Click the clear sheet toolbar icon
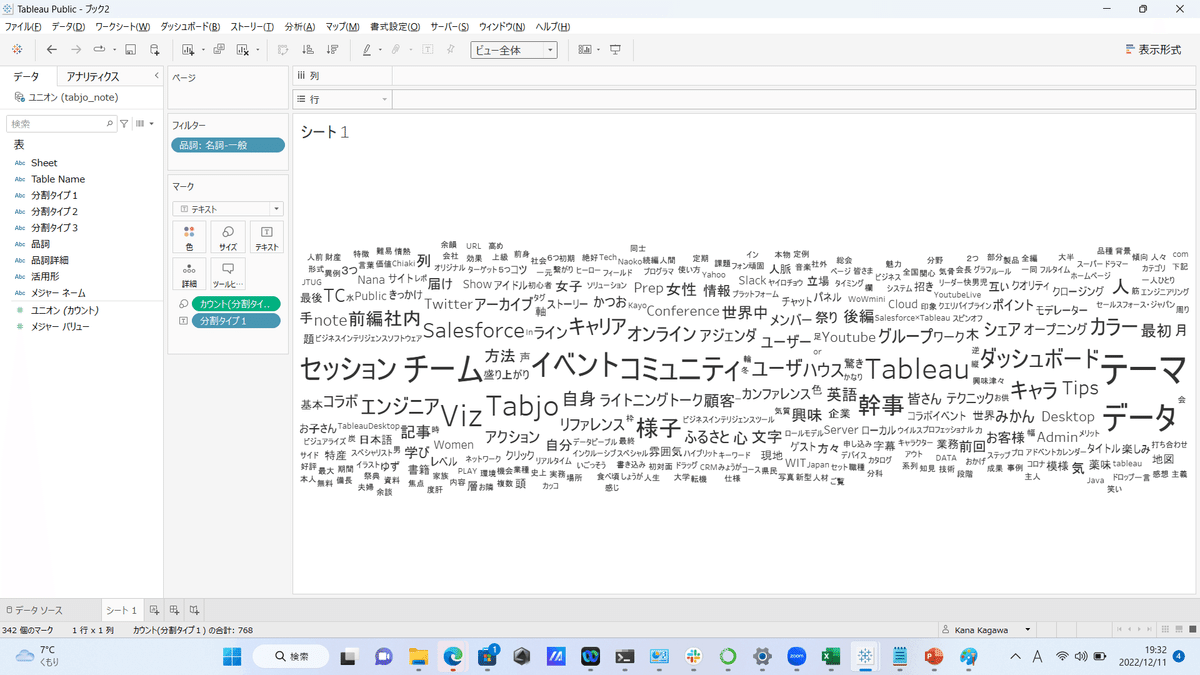The height and width of the screenshot is (675, 1200). (x=243, y=50)
